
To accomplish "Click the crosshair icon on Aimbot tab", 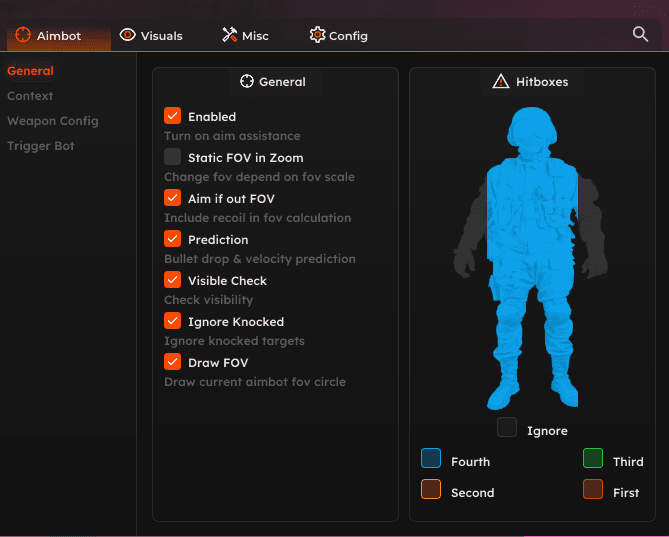I will pos(23,35).
